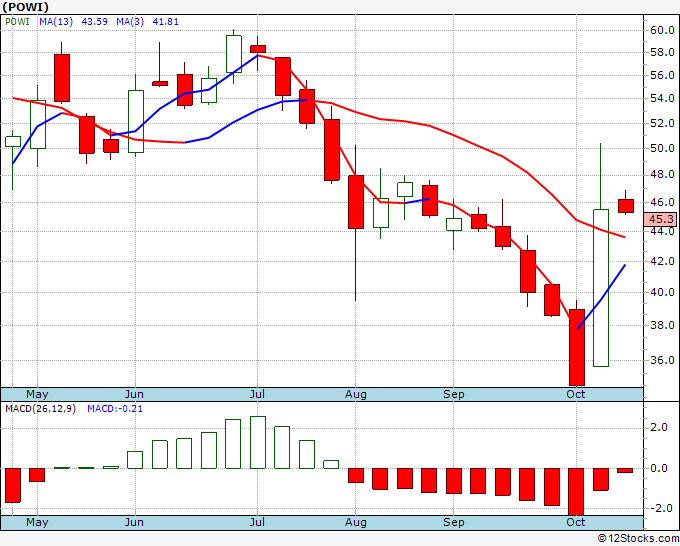Viewport: 680px width, 546px height.
Task: Click the (POWI) chart title
Action: click(x=25, y=7)
